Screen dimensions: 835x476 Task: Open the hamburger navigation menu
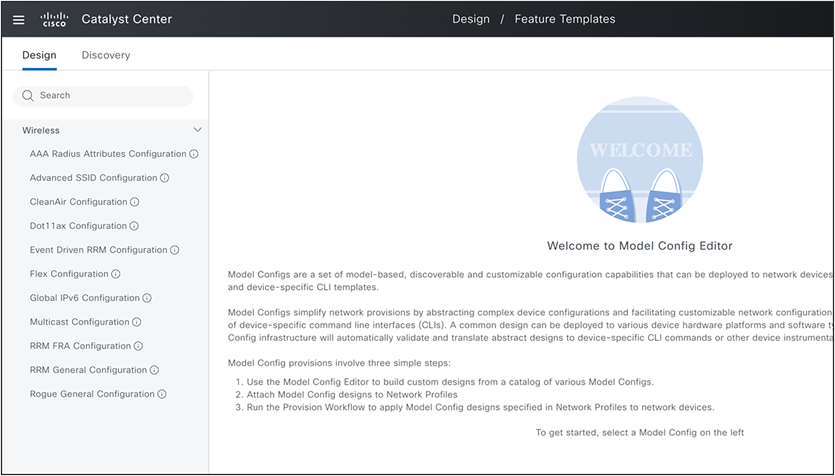pyautogui.click(x=19, y=20)
